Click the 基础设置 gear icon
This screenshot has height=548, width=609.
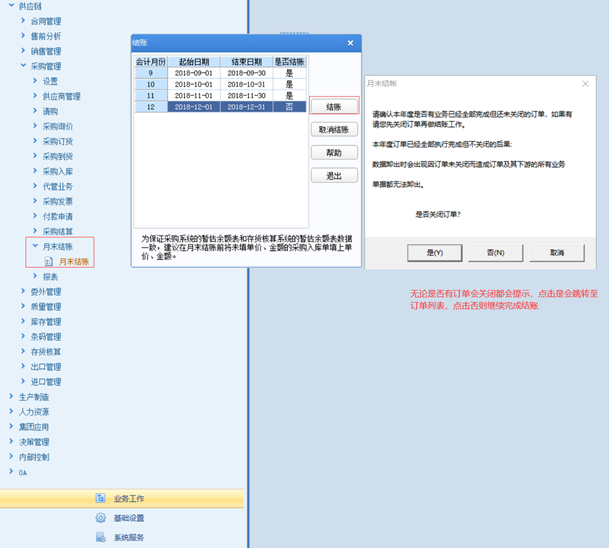(101, 518)
